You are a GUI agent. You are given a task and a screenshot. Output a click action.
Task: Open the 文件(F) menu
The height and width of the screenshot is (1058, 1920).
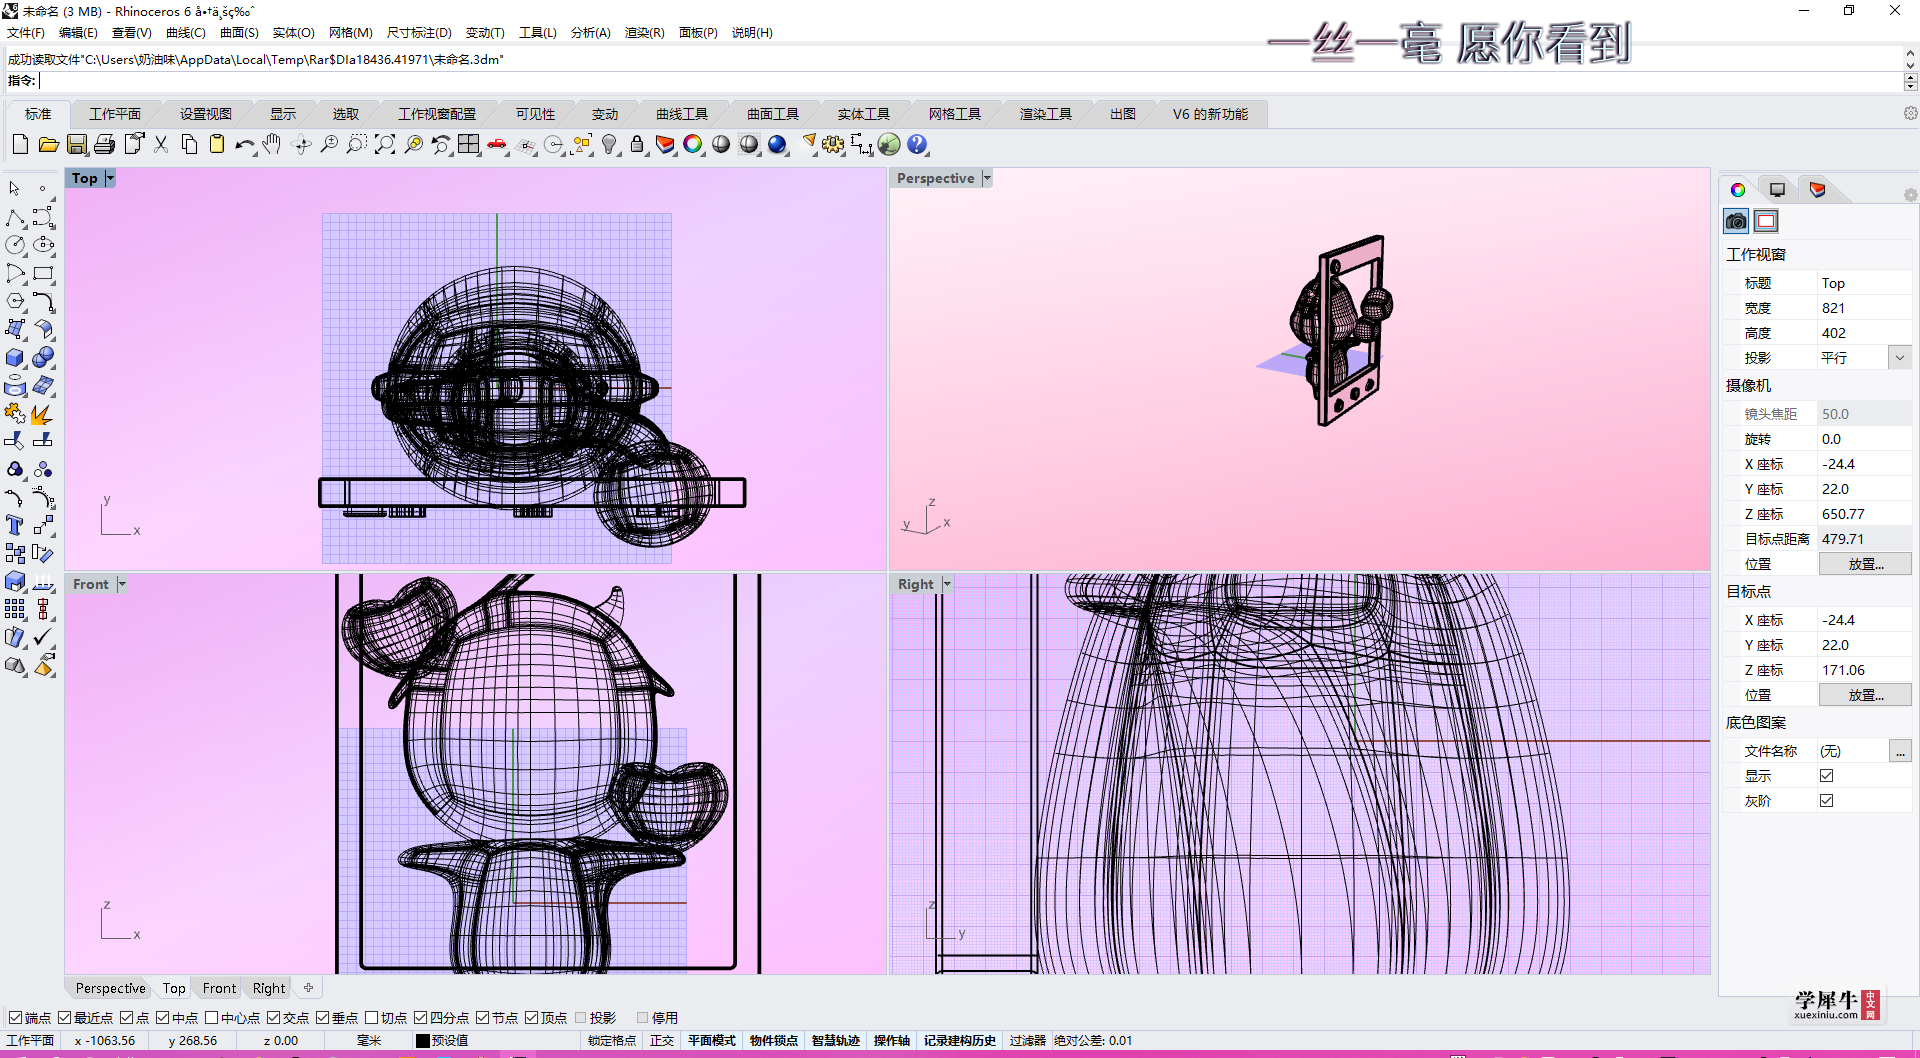click(26, 33)
